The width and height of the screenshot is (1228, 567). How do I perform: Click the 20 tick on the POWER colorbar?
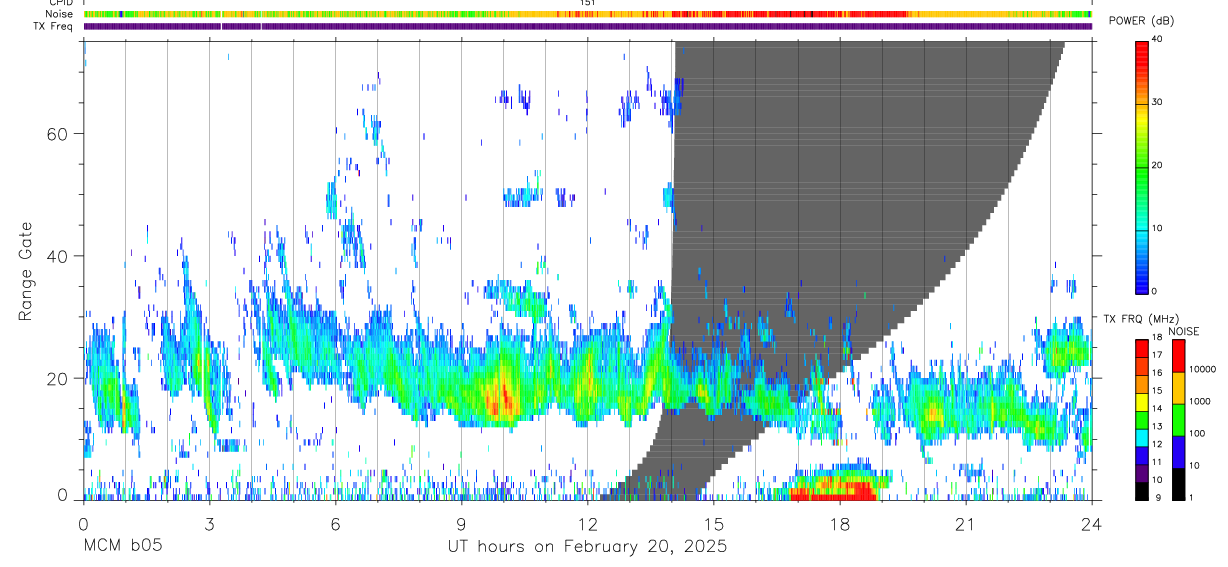1157,165
